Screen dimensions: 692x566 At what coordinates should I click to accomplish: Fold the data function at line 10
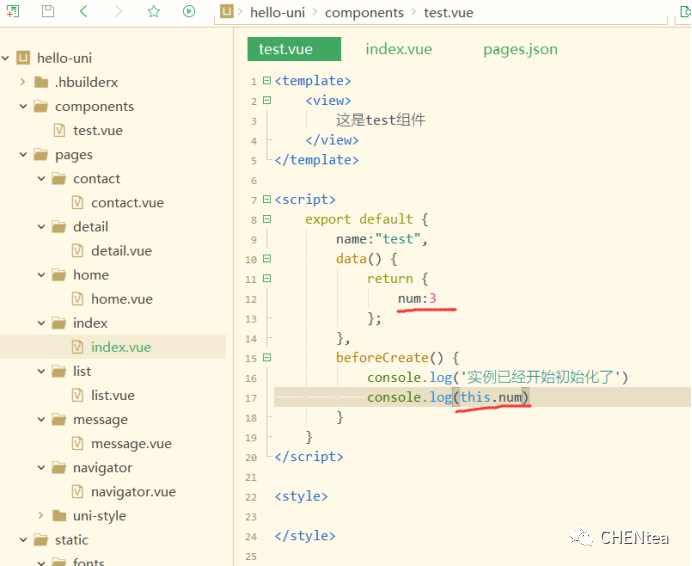[x=266, y=259]
